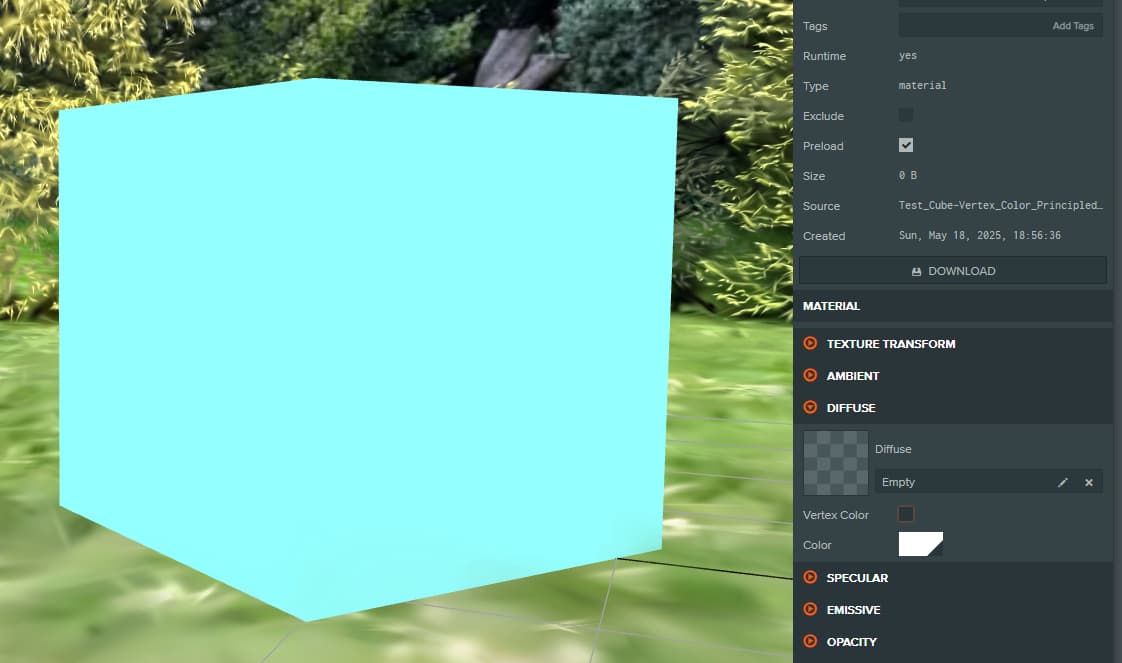Tick the Exclude checkbox
Viewport: 1122px width, 663px height.
point(906,115)
